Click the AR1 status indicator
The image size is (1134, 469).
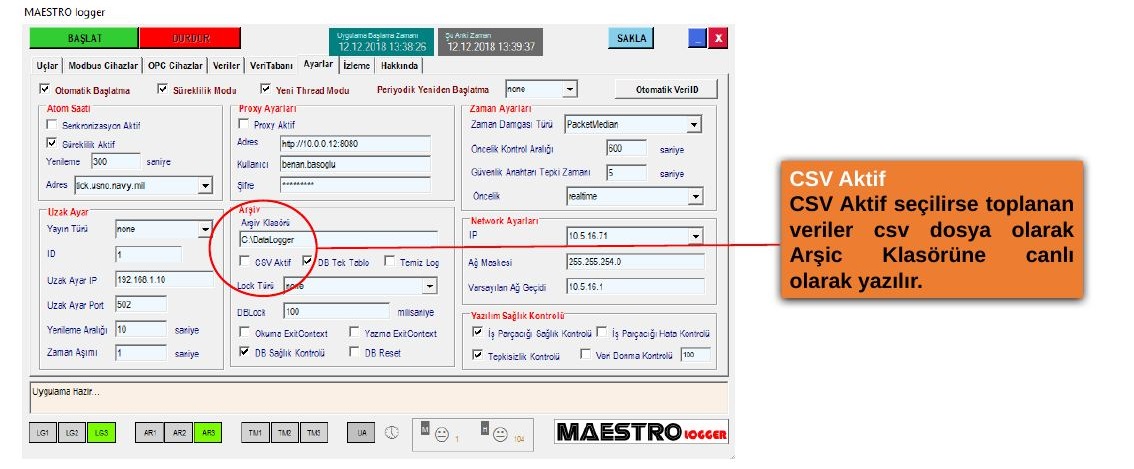coord(149,433)
